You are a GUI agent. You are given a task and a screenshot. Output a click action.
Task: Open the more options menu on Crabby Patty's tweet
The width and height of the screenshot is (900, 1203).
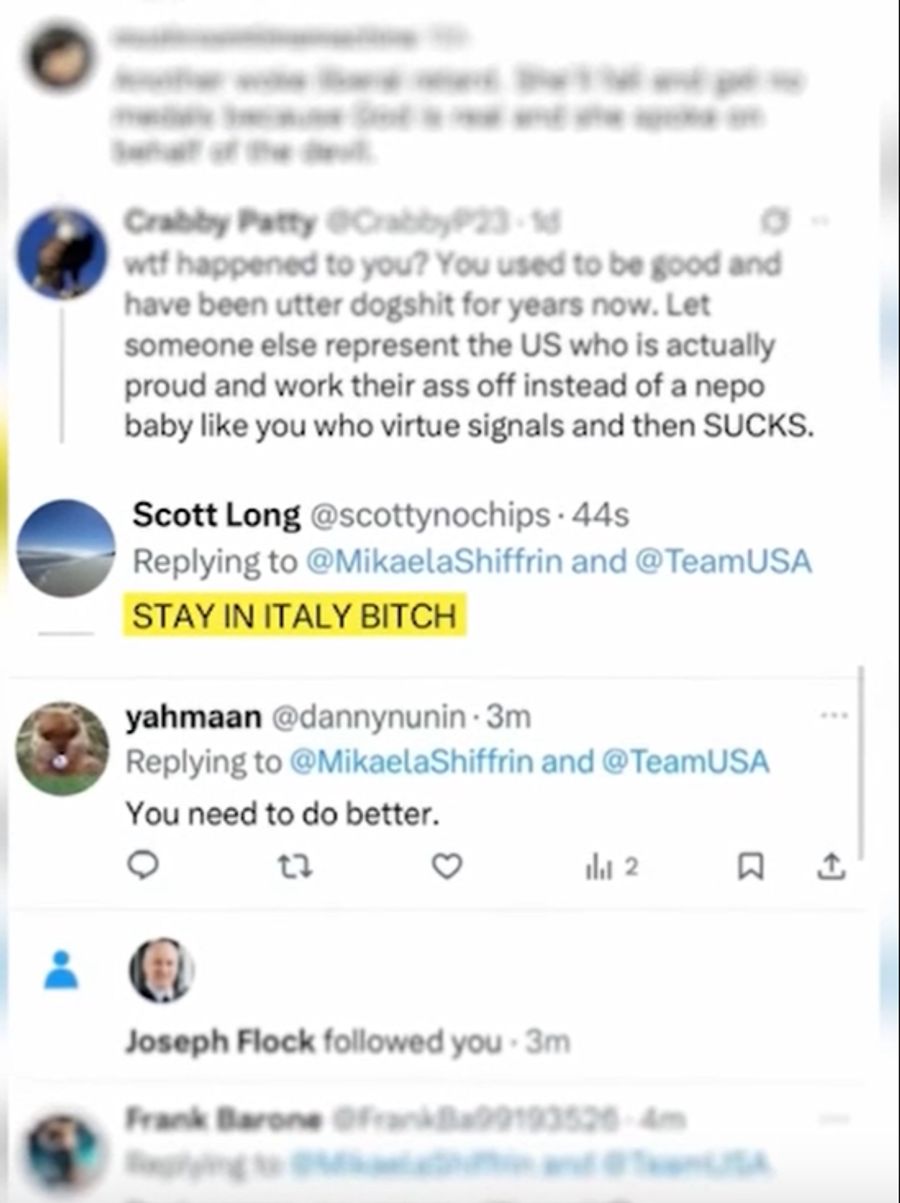click(x=818, y=222)
